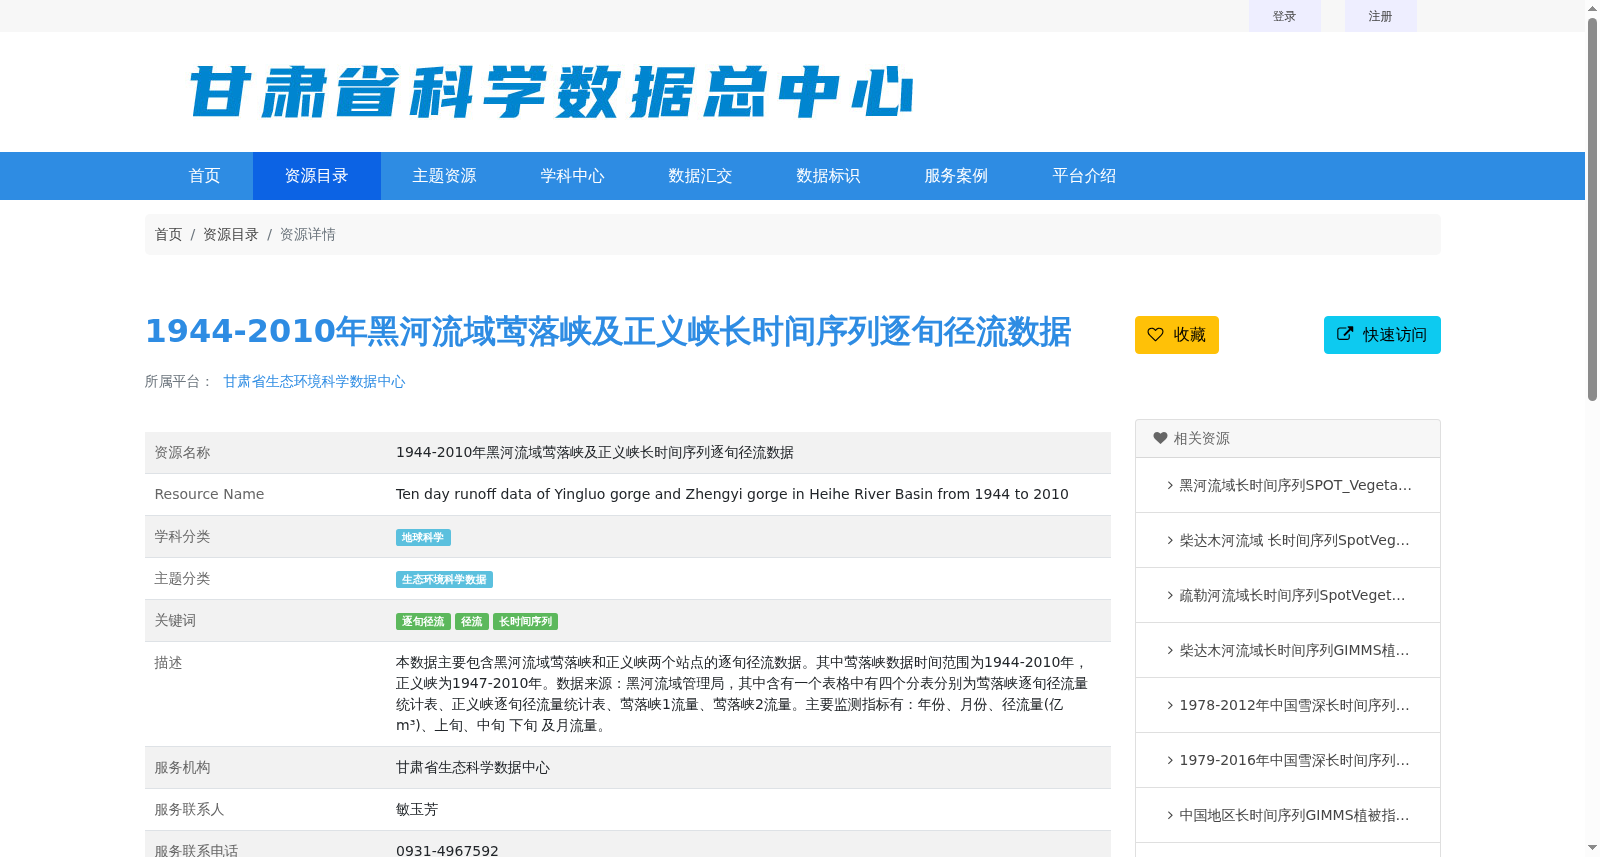This screenshot has height=857, width=1600.
Task: Click the English resource name text
Action: 732,494
